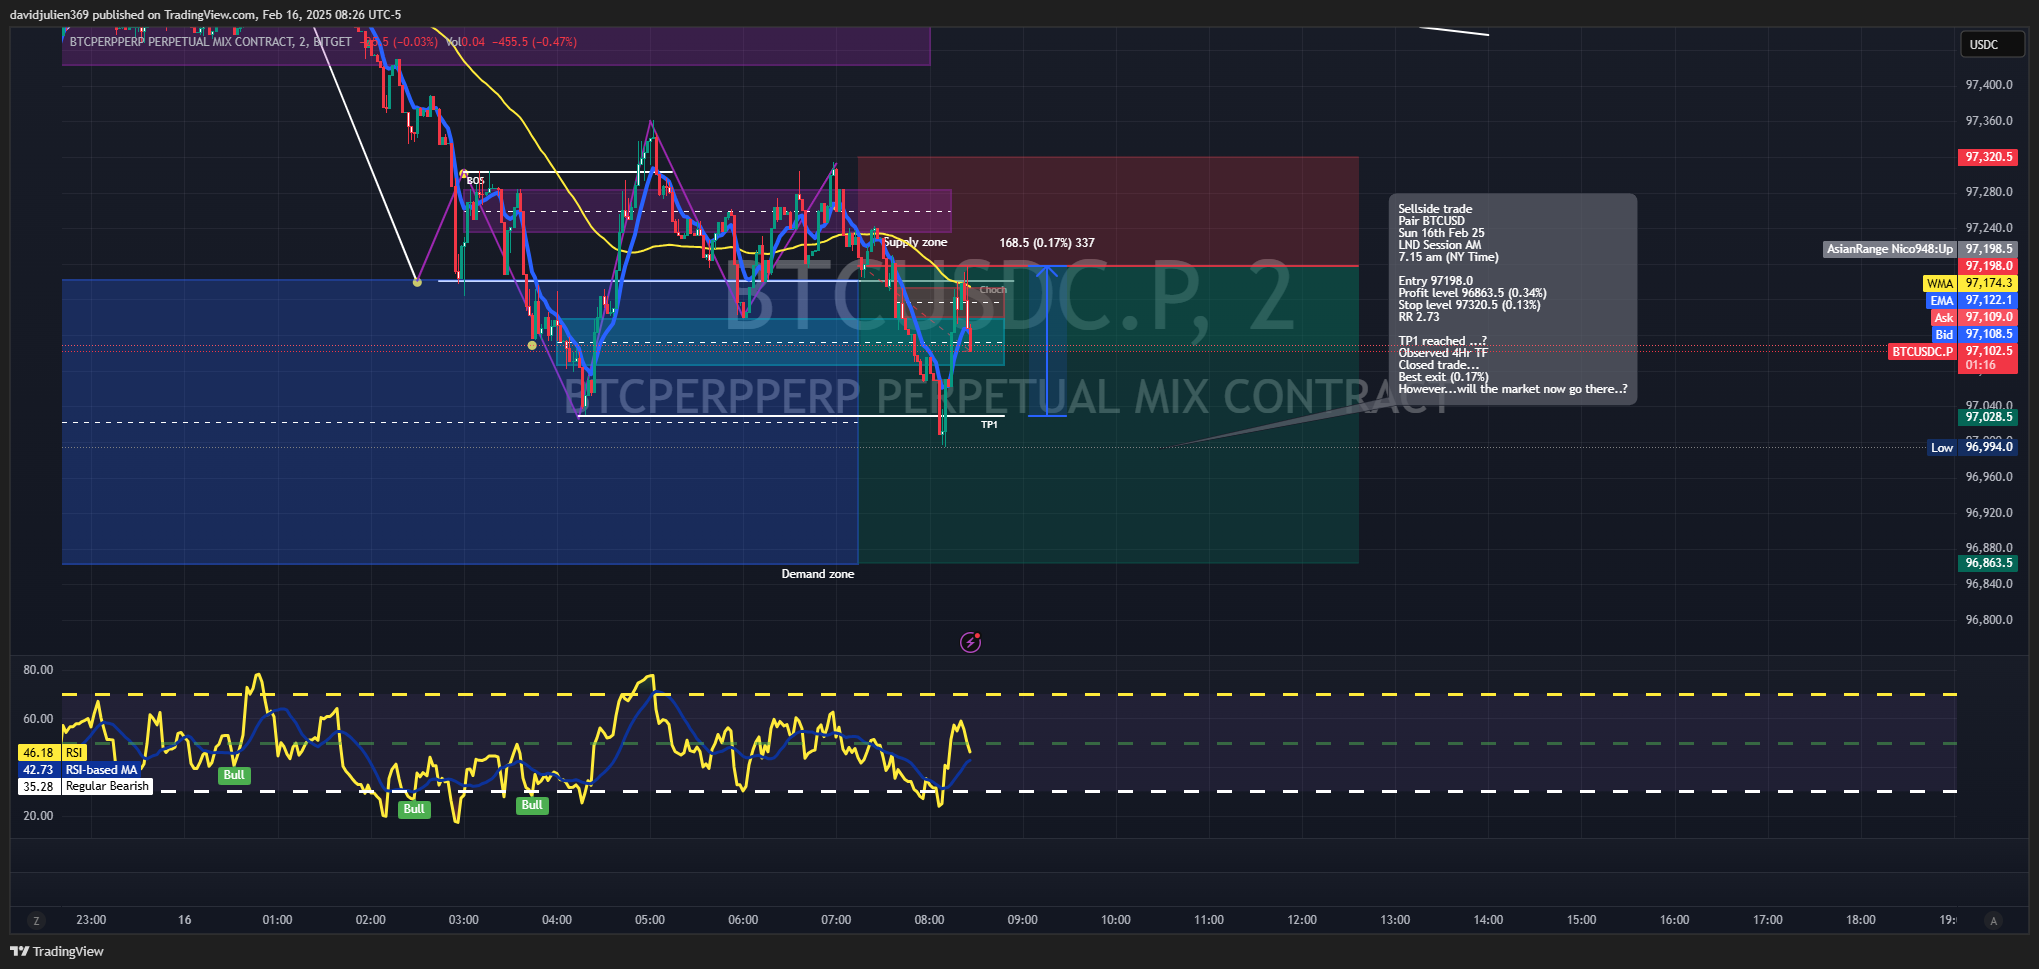Click the EMA price label
Viewport: 2039px width, 969px height.
1941,300
